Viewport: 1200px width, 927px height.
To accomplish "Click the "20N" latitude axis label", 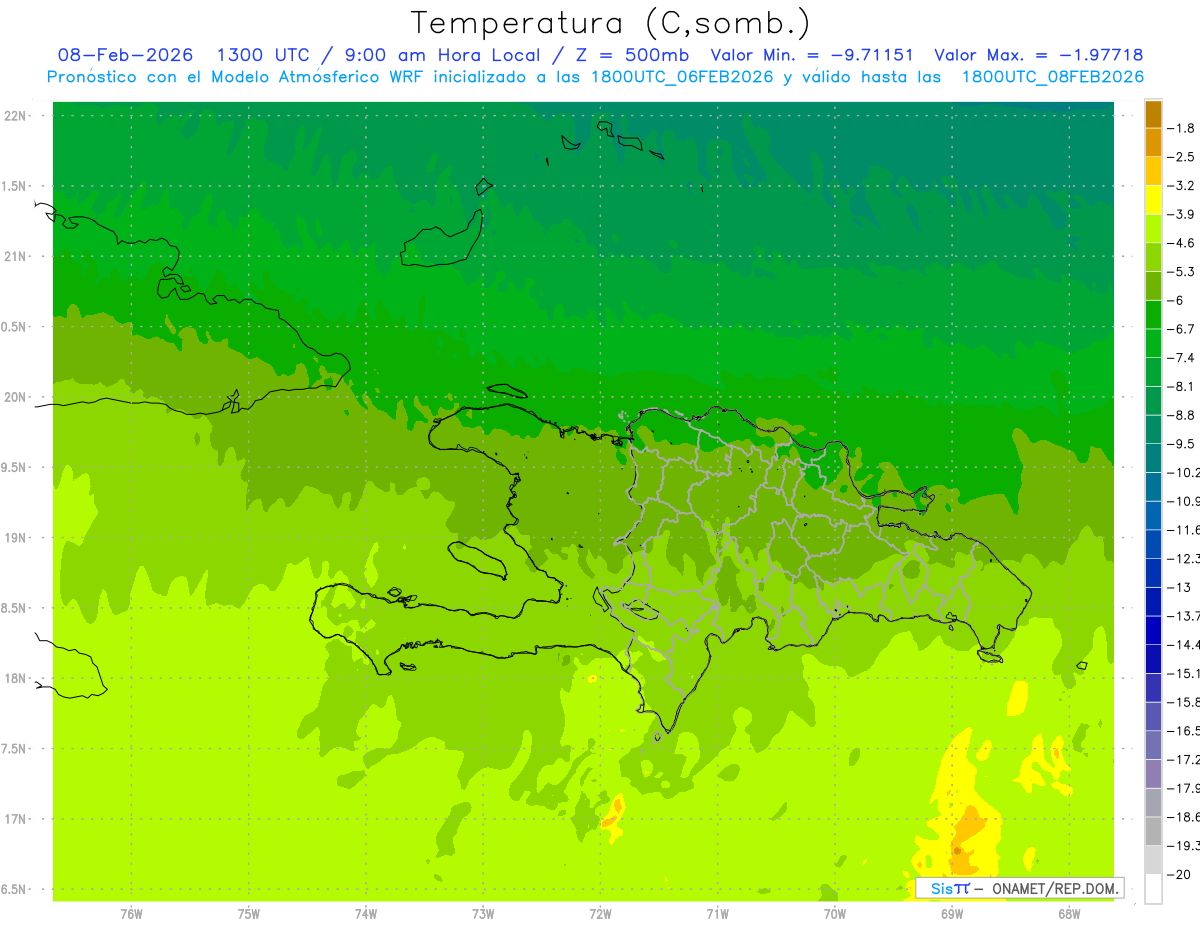I will click(x=15, y=397).
